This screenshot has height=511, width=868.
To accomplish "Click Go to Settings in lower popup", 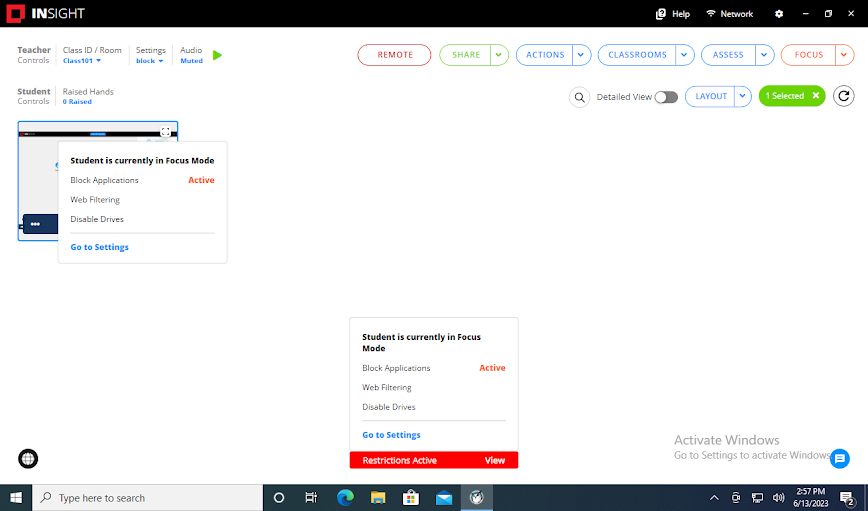I will (391, 435).
